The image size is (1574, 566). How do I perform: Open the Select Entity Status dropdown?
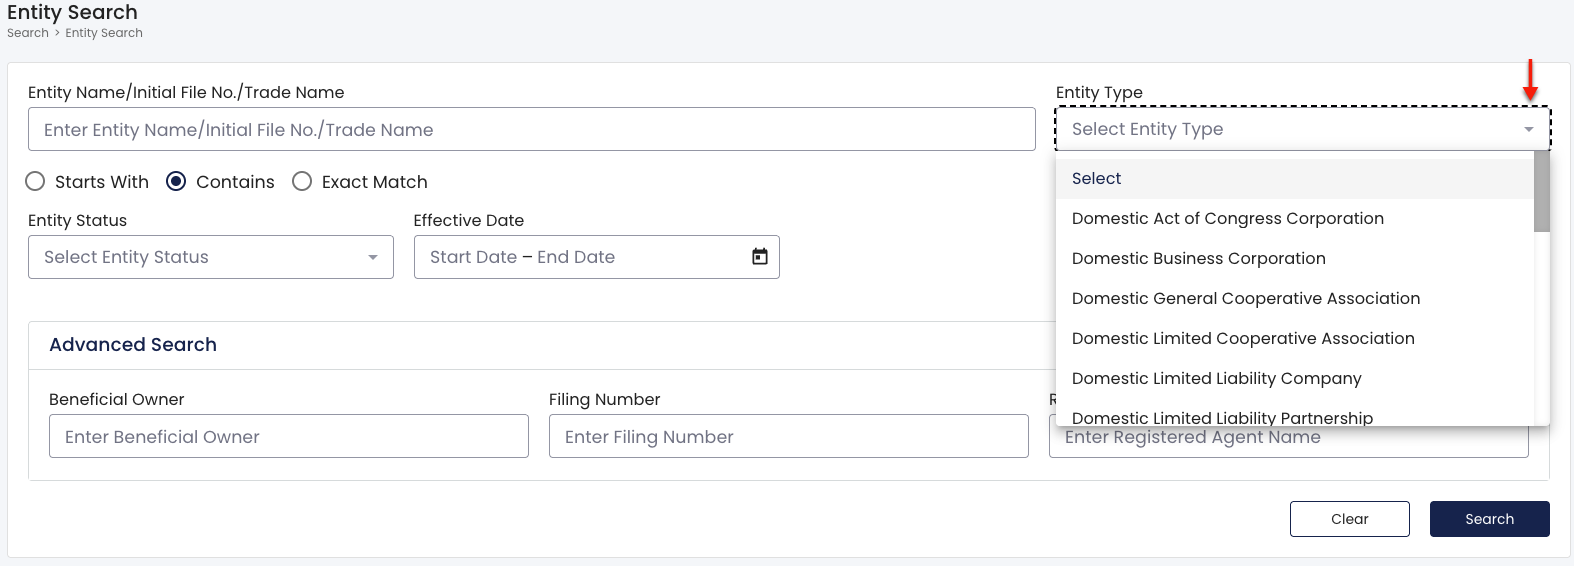point(211,257)
